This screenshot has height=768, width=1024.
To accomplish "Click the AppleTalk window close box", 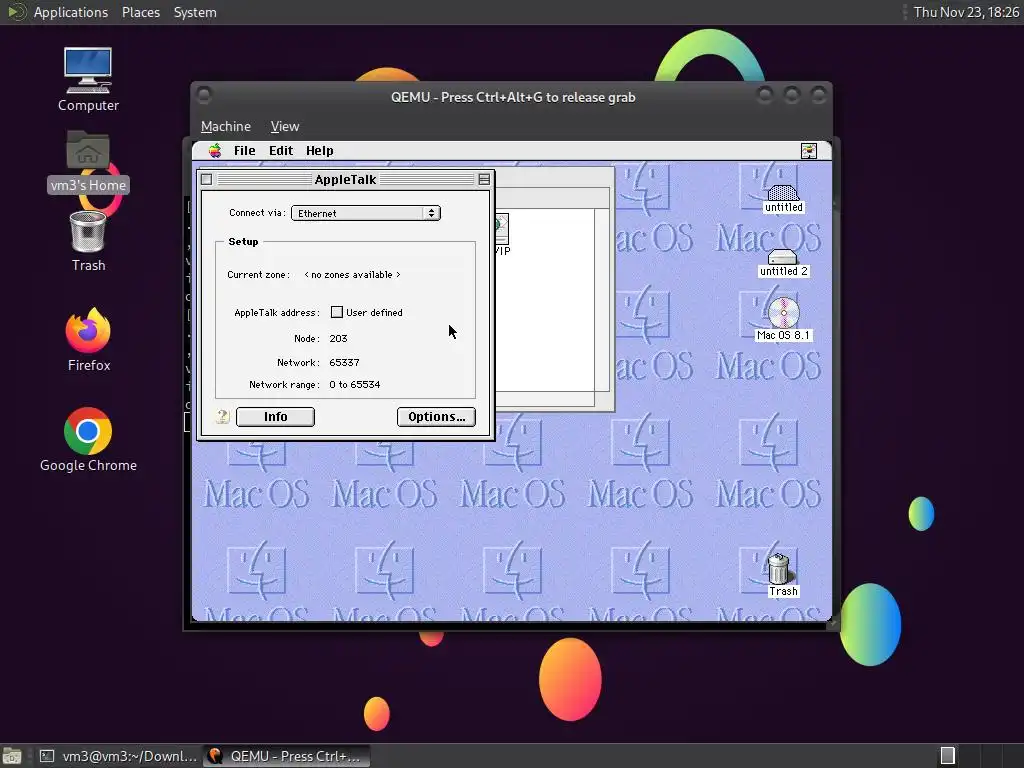I will [206, 179].
